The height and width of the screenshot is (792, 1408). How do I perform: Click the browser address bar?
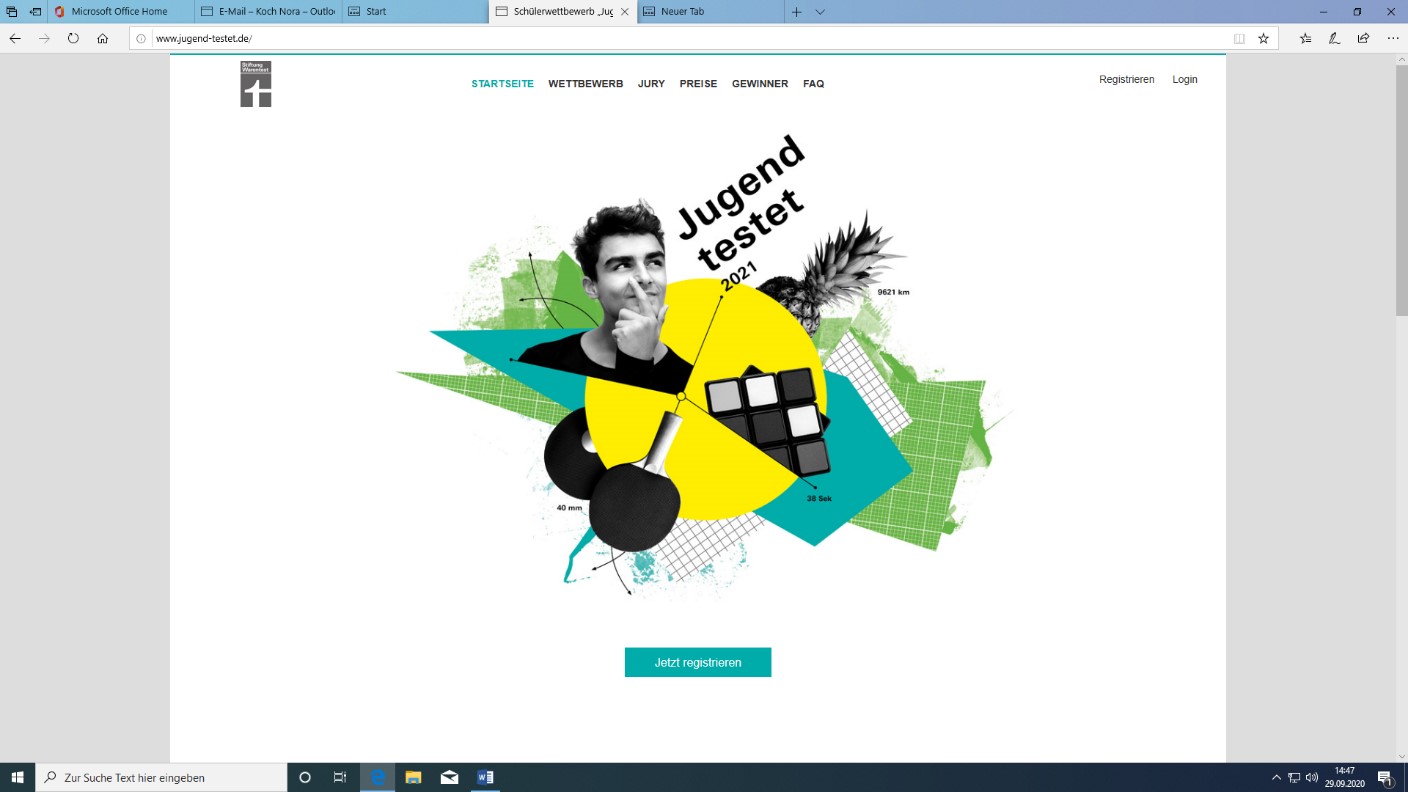[680, 38]
